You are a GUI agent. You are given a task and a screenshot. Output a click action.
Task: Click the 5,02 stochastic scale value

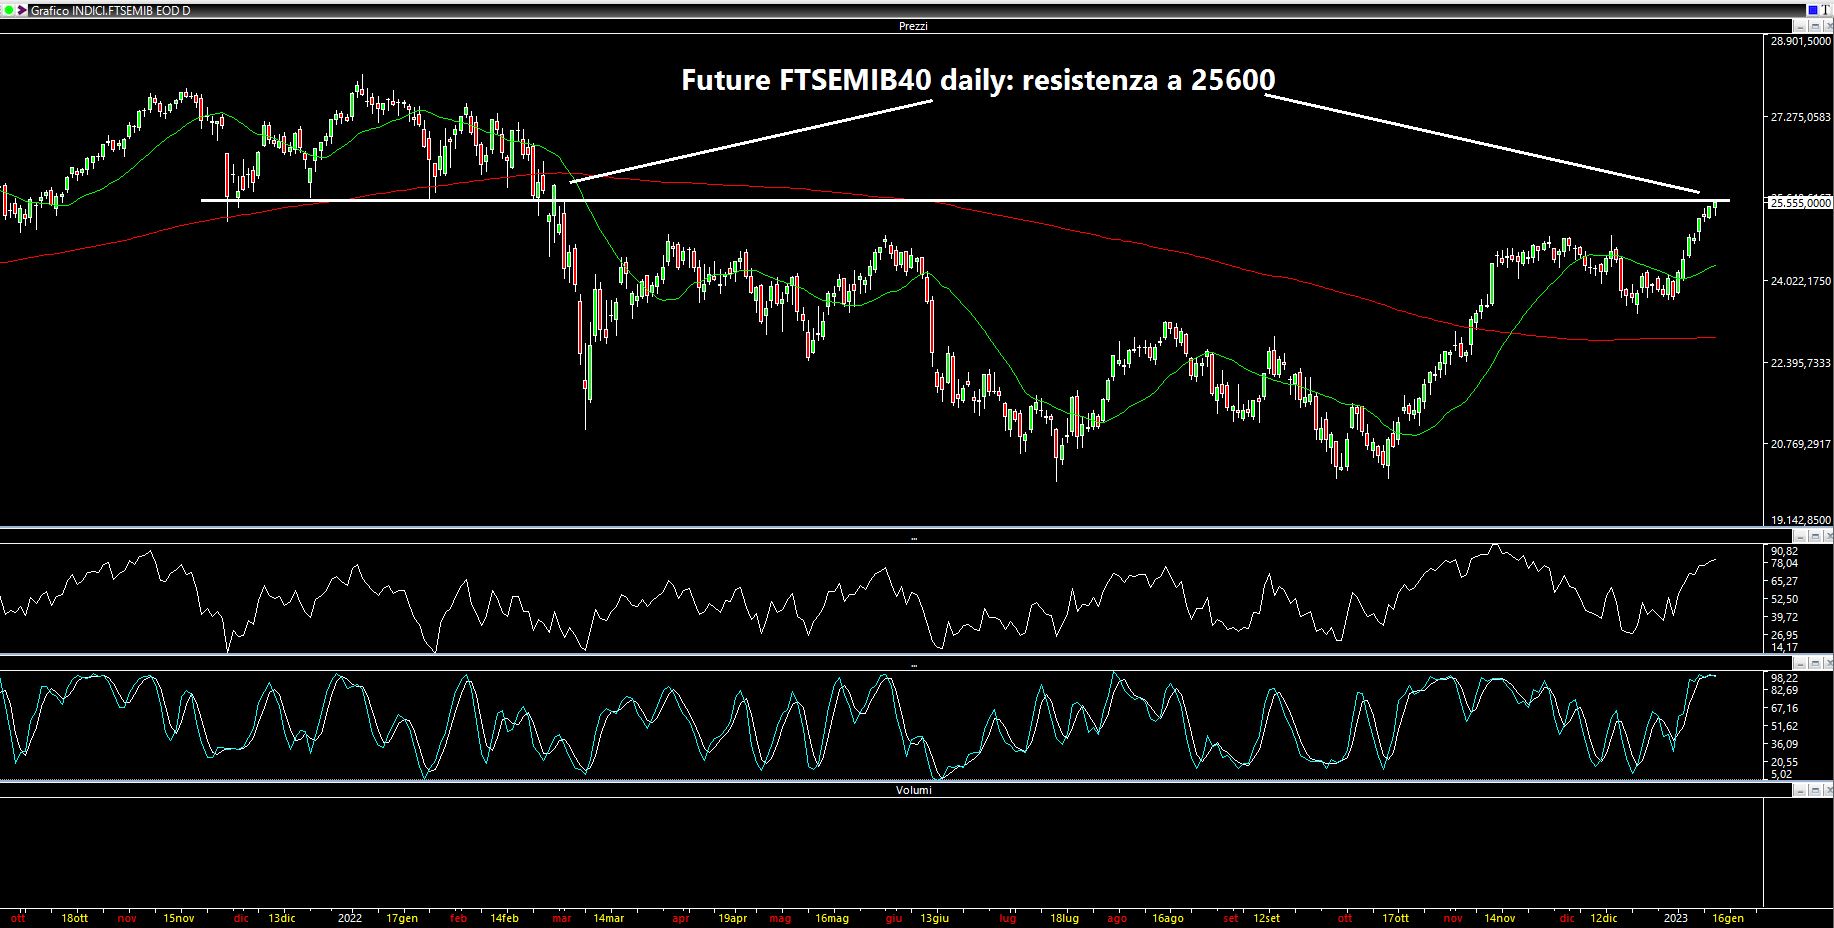click(x=1781, y=775)
